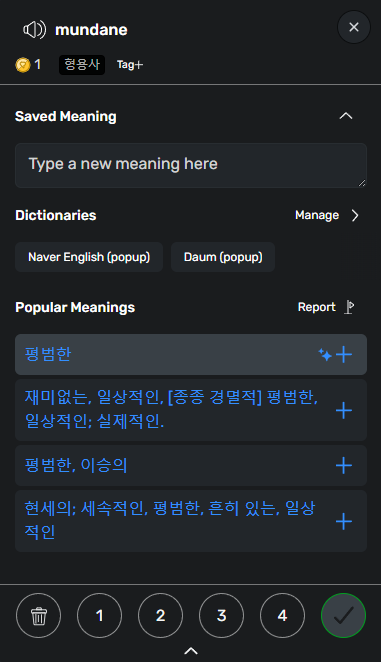
Task: Set word status level to 1
Action: coord(100,616)
